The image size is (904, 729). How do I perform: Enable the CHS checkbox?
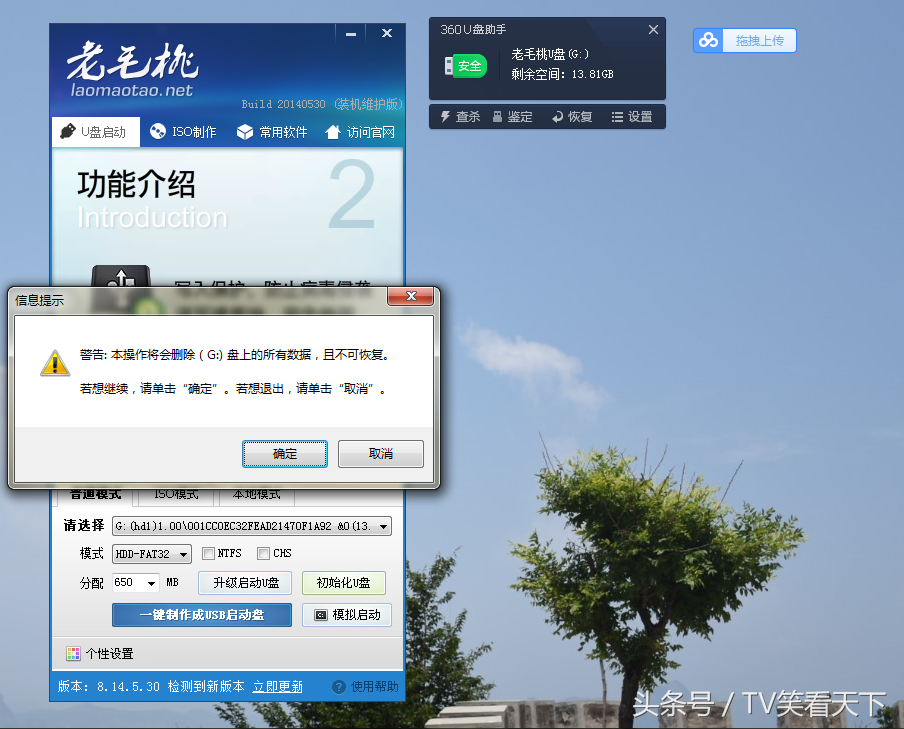tap(263, 554)
